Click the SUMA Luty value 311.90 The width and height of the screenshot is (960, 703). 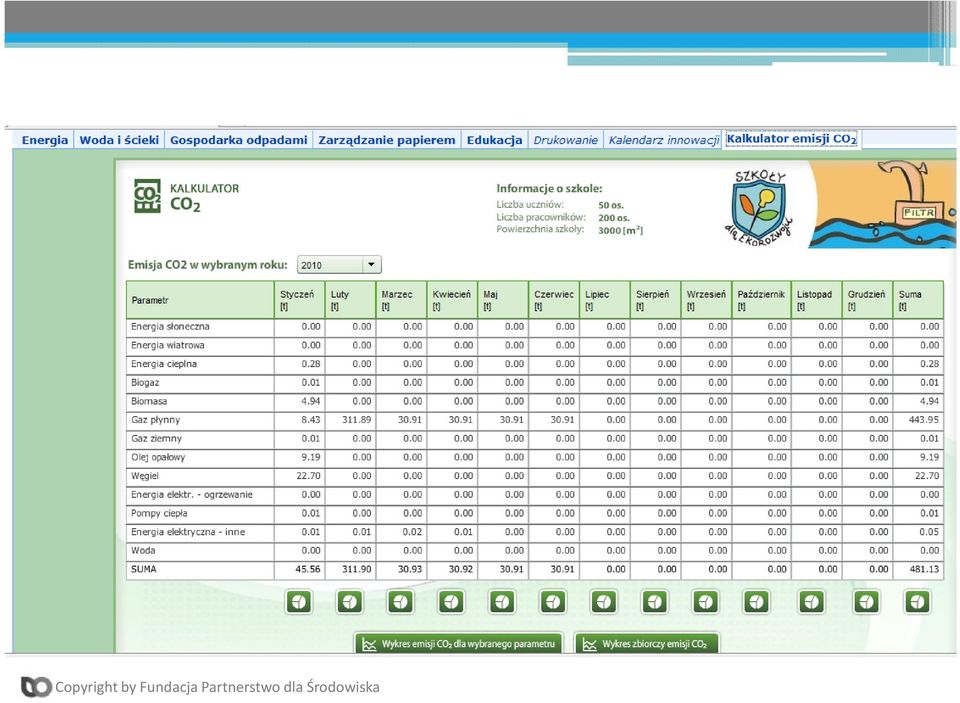point(357,570)
